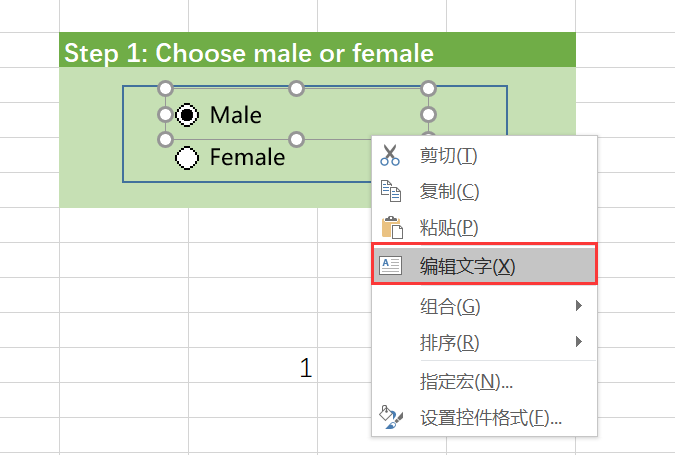Expand the 排序(R) submenu arrow
This screenshot has height=455, width=675.
pos(579,342)
